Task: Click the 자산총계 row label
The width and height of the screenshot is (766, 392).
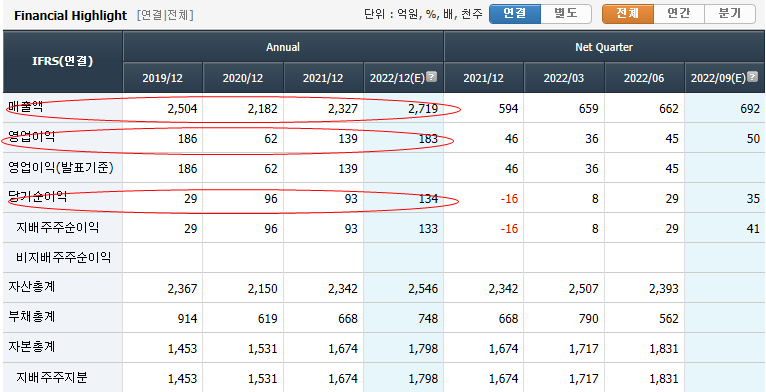Action: pos(32,287)
